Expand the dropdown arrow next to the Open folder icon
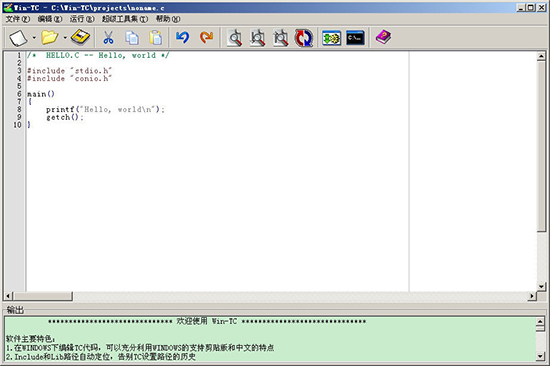 (x=65, y=38)
